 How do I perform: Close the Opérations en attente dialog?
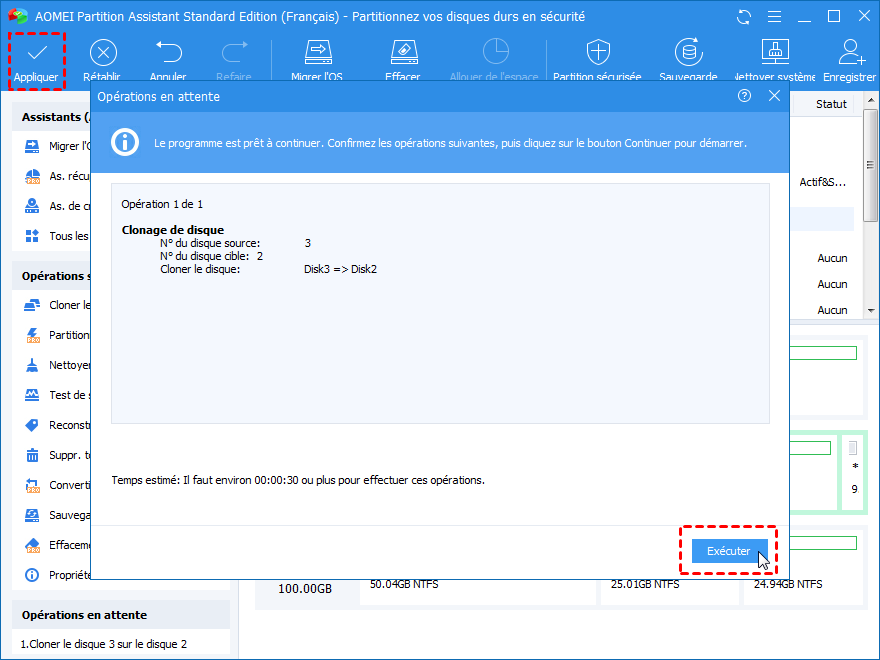(774, 96)
